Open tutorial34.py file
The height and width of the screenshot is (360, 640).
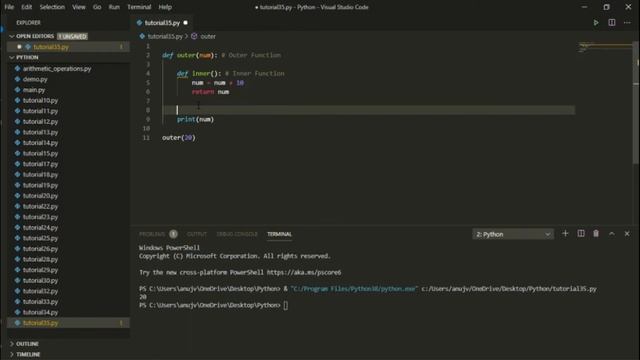point(40,313)
